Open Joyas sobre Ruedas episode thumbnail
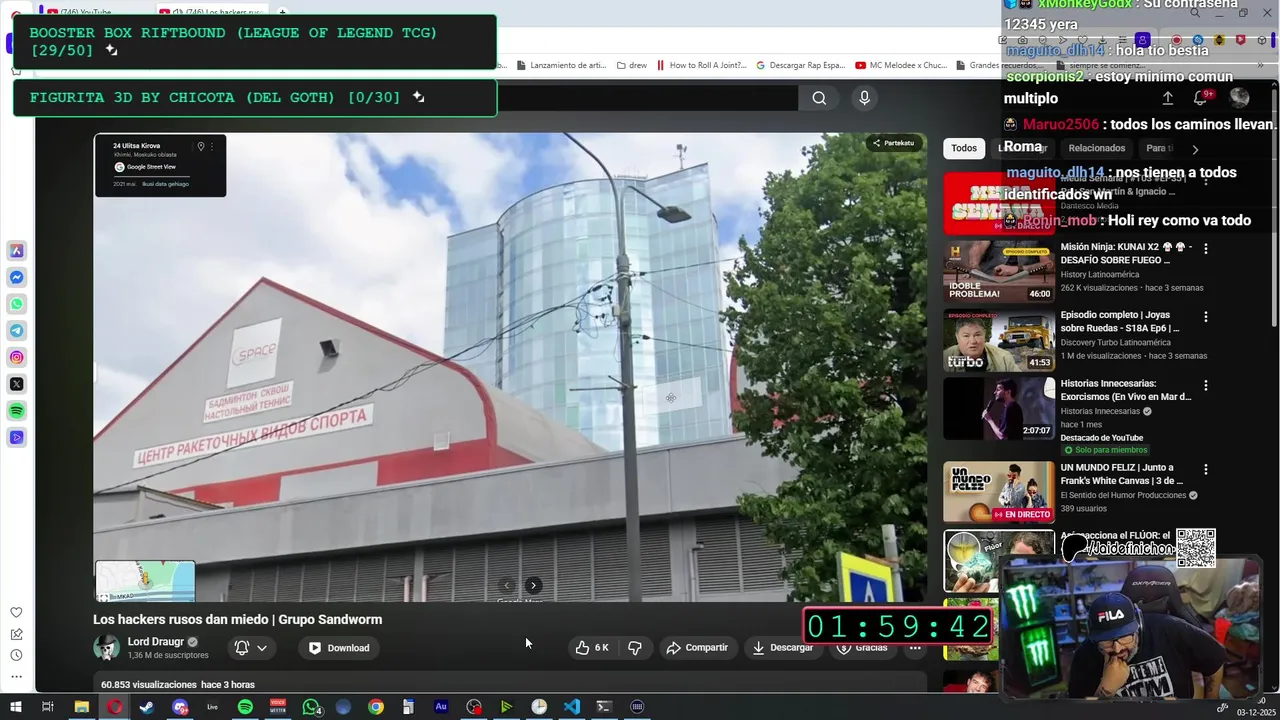The image size is (1280, 720). (x=999, y=340)
